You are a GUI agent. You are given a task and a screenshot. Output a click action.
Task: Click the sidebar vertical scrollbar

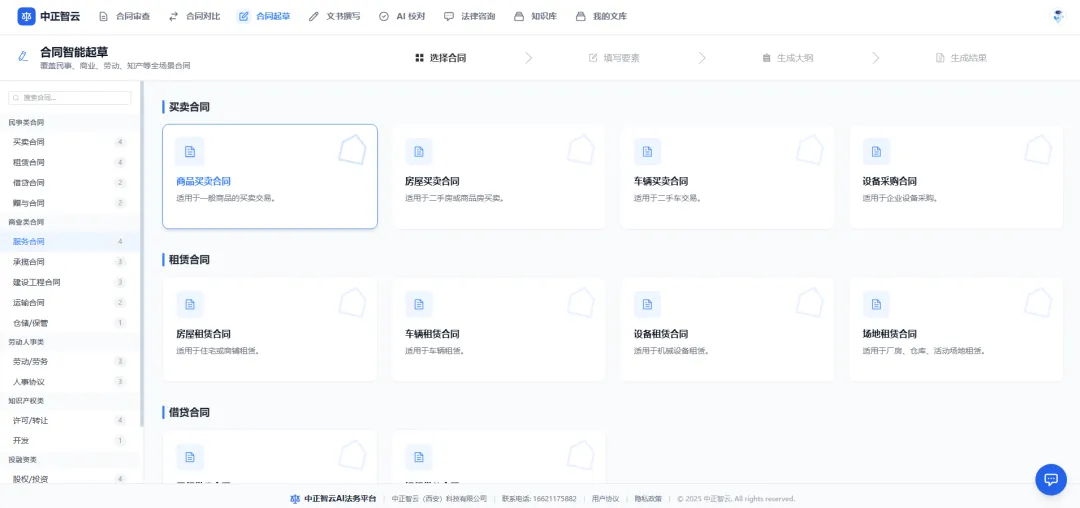pyautogui.click(x=142, y=255)
